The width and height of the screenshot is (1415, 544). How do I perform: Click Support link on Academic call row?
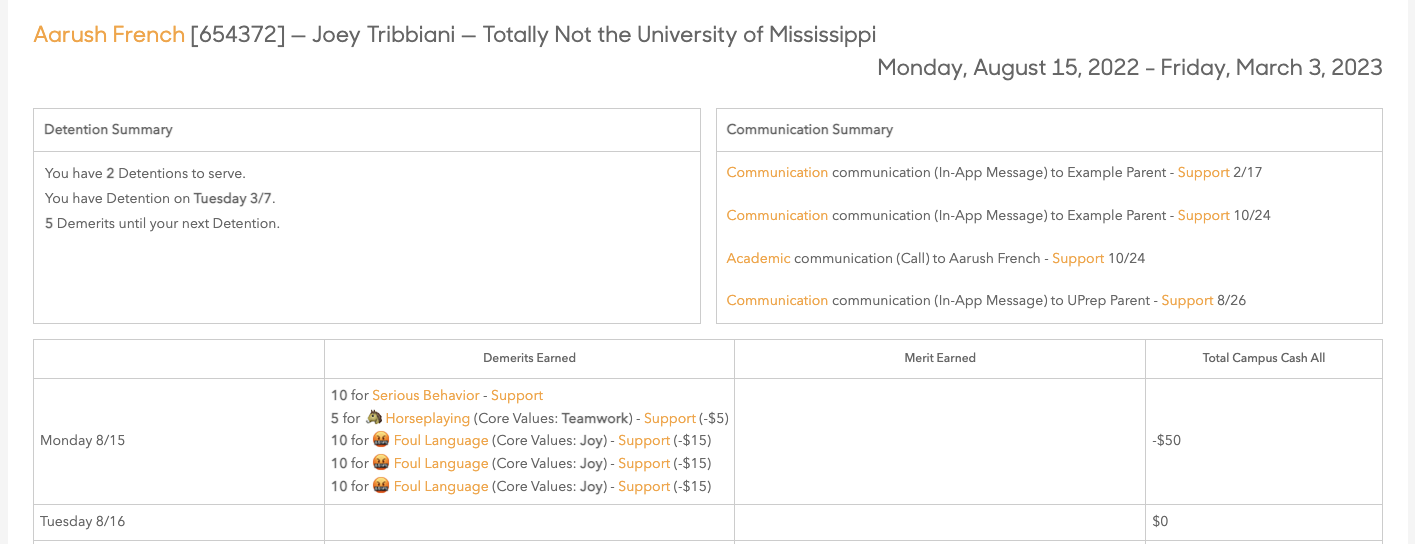[x=1078, y=258]
